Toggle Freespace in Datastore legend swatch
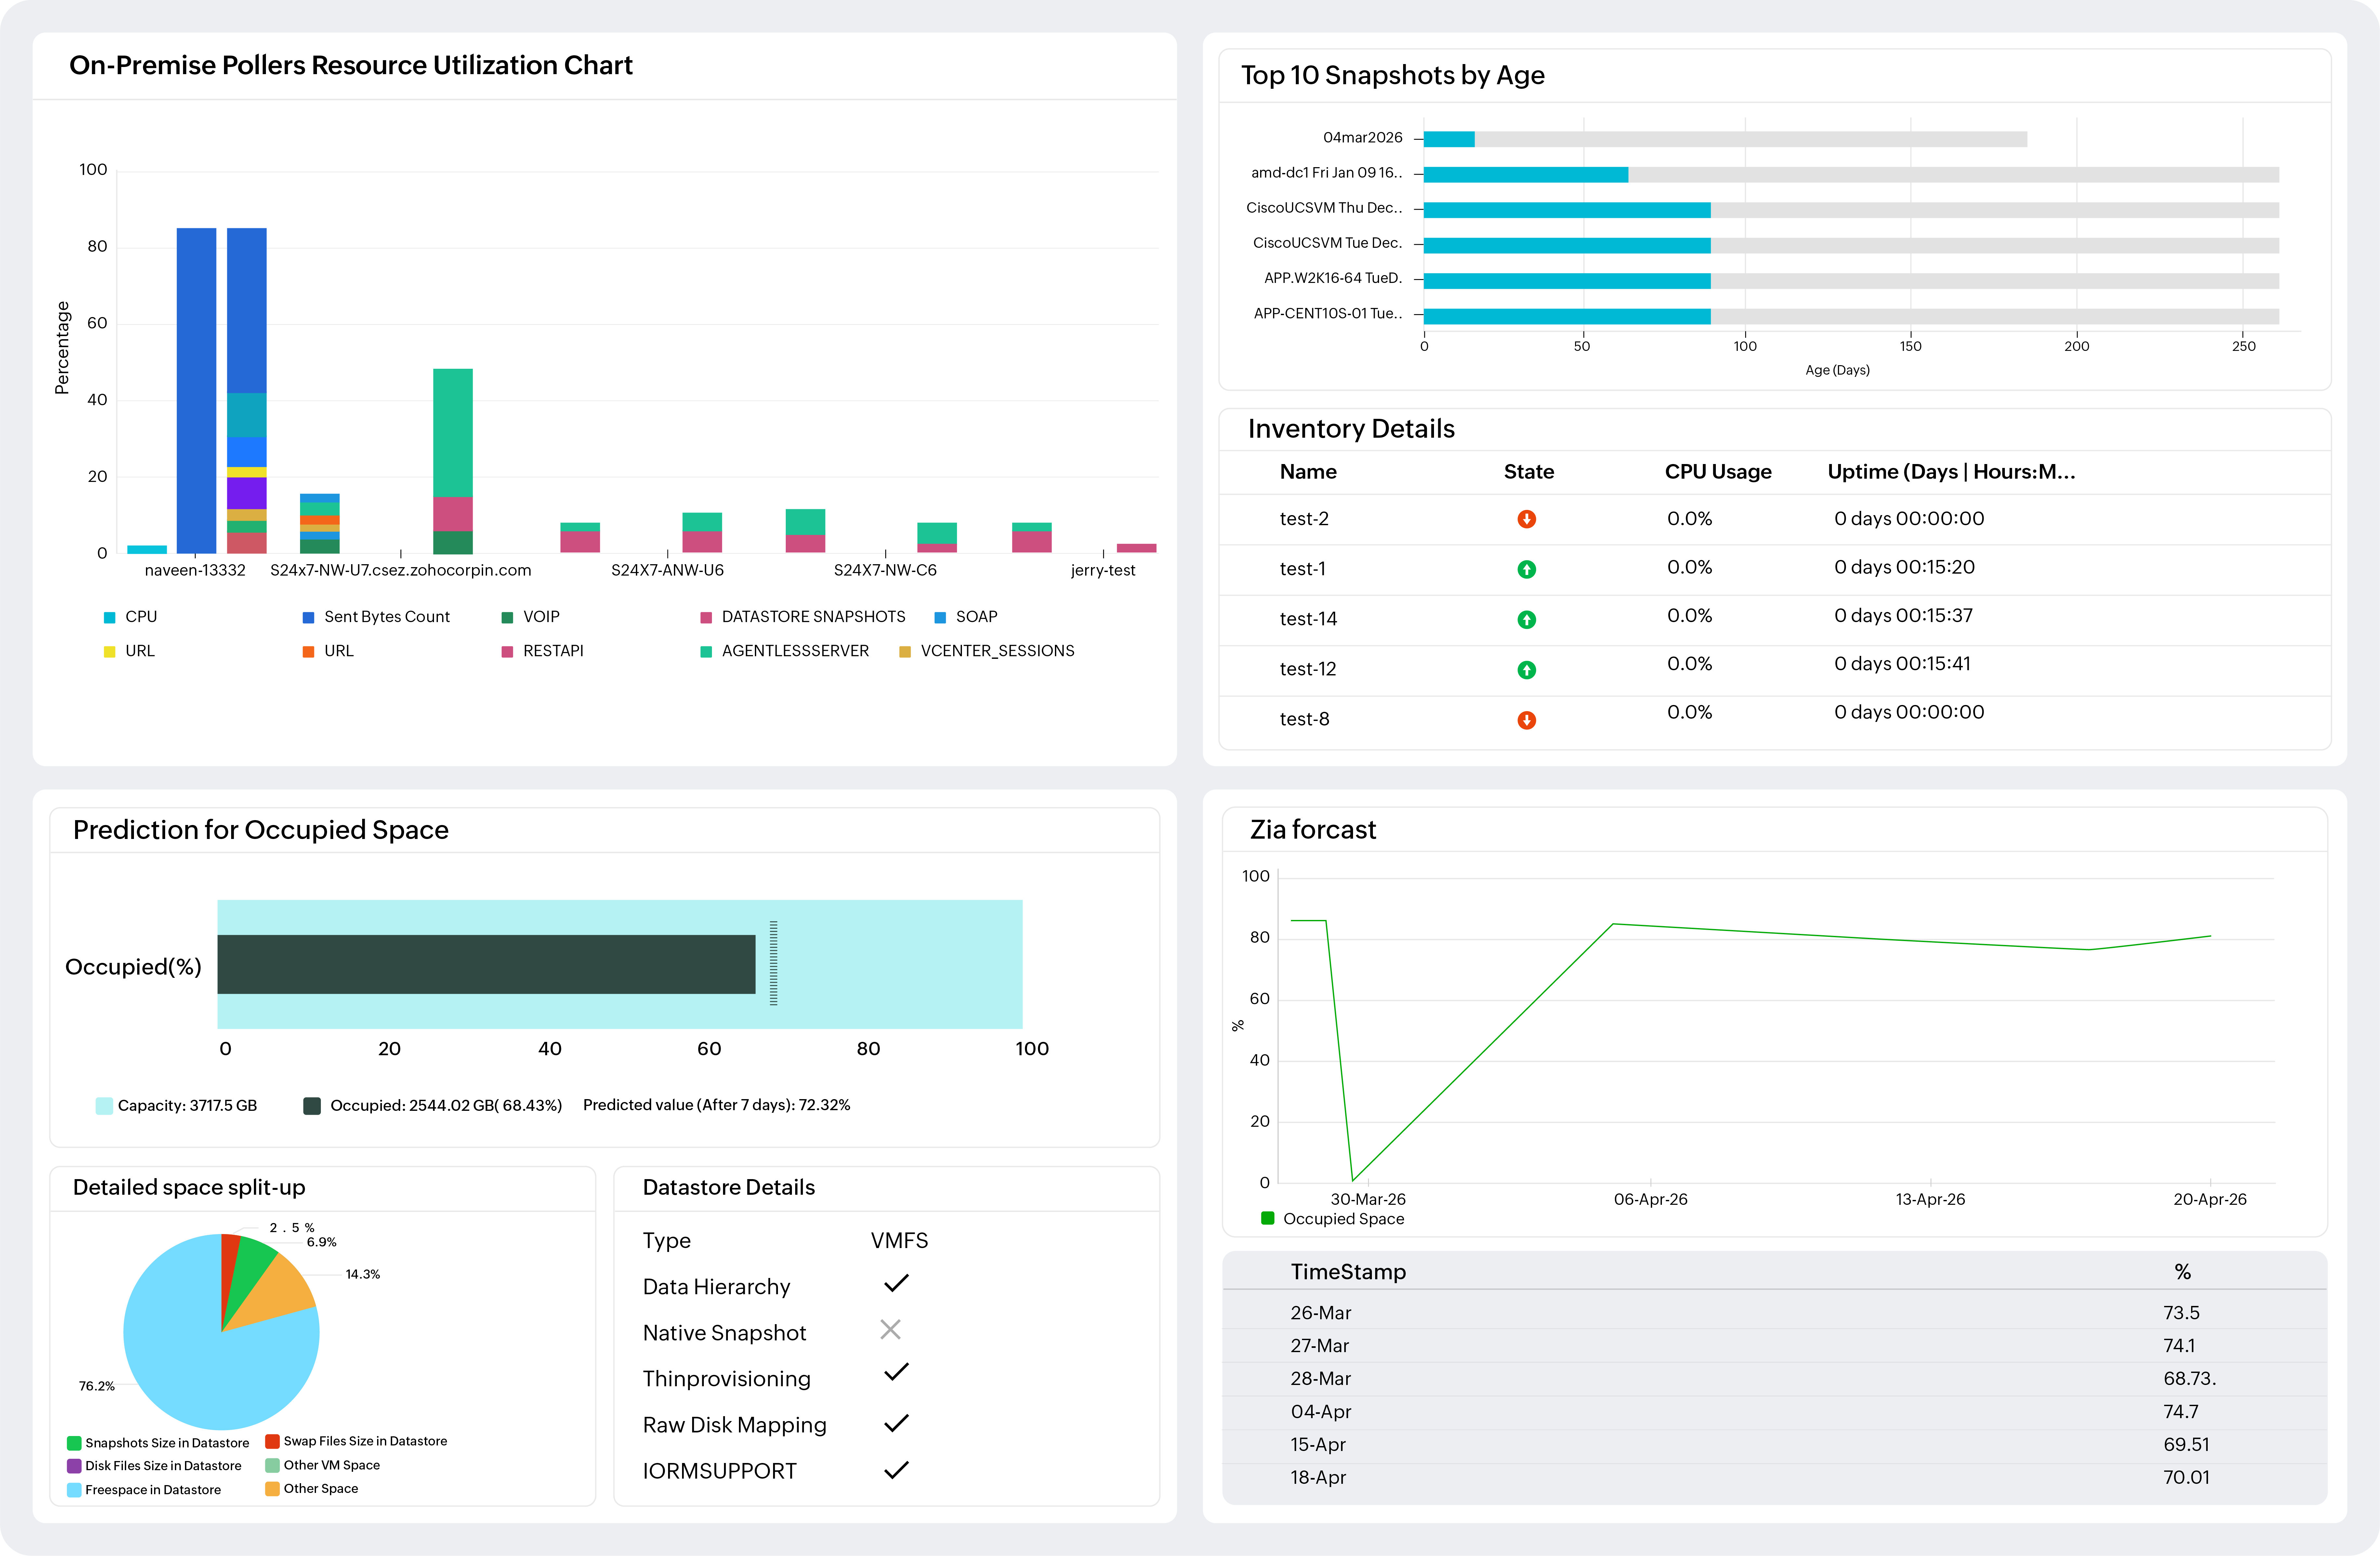 tap(74, 1490)
